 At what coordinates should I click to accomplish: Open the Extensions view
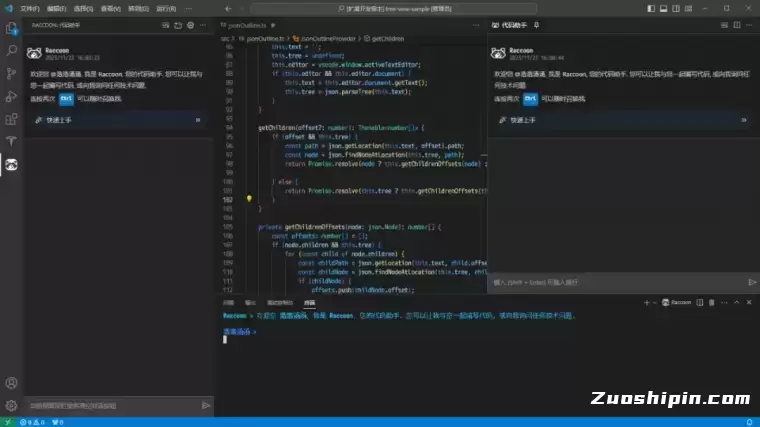pyautogui.click(x=11, y=119)
